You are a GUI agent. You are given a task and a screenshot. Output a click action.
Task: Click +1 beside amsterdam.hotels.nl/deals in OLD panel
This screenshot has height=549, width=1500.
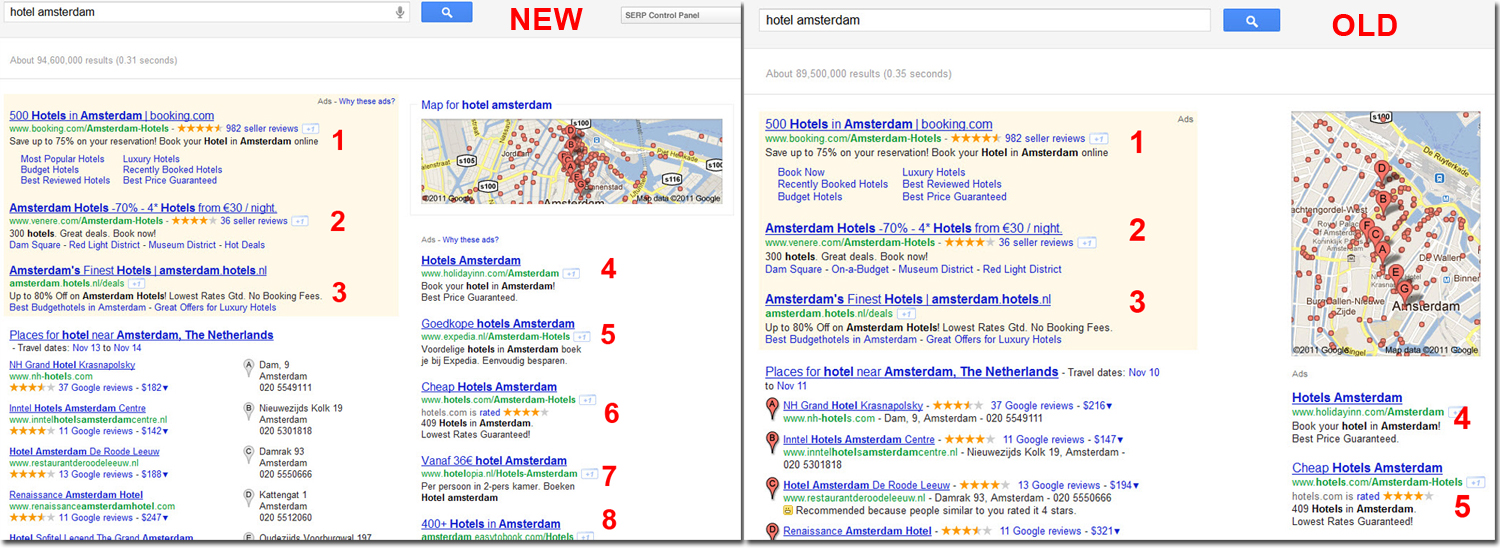point(906,314)
